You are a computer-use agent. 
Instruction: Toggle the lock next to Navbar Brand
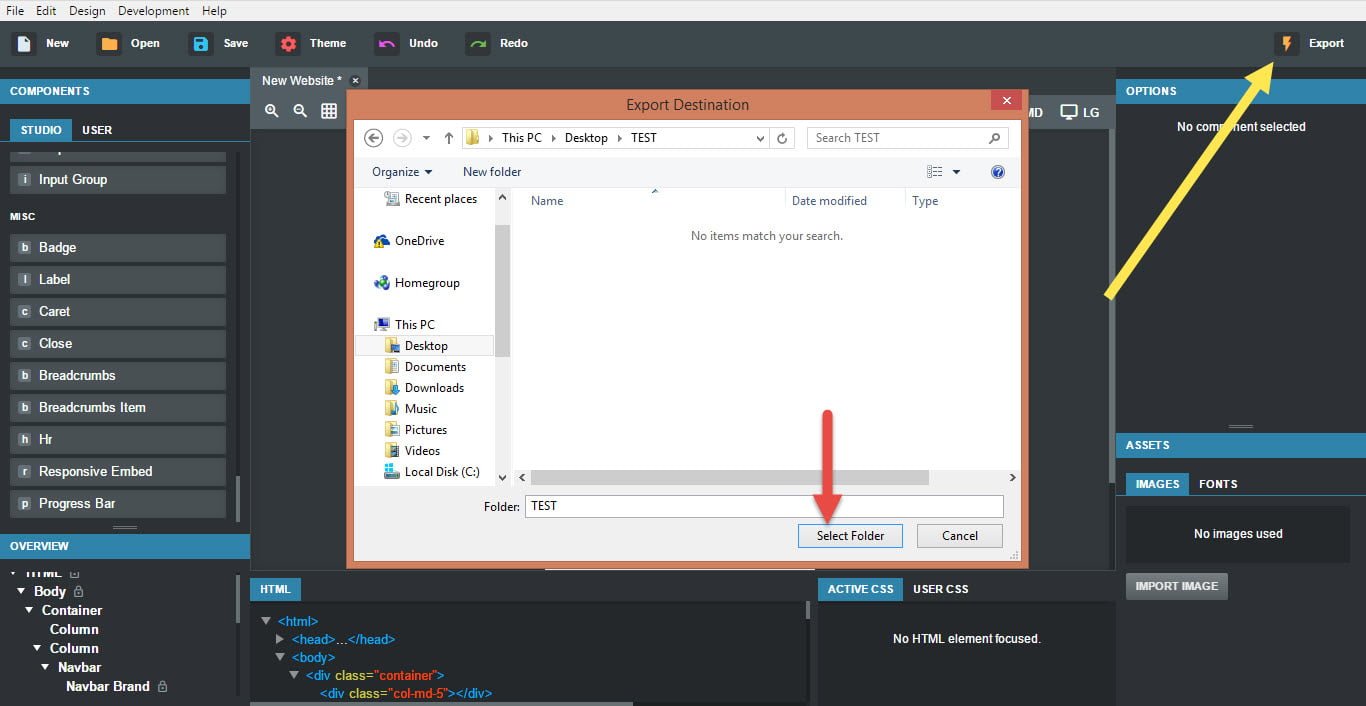tap(163, 687)
